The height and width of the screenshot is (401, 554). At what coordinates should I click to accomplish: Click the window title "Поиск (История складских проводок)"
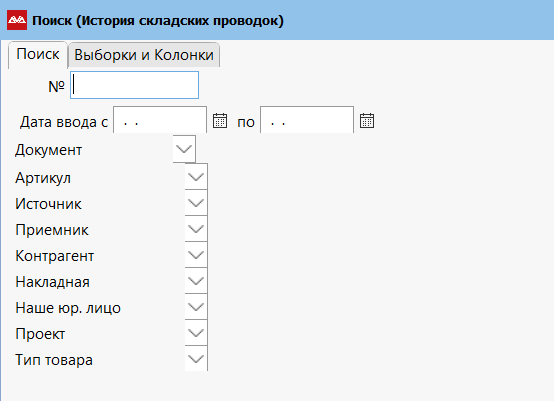(x=158, y=20)
